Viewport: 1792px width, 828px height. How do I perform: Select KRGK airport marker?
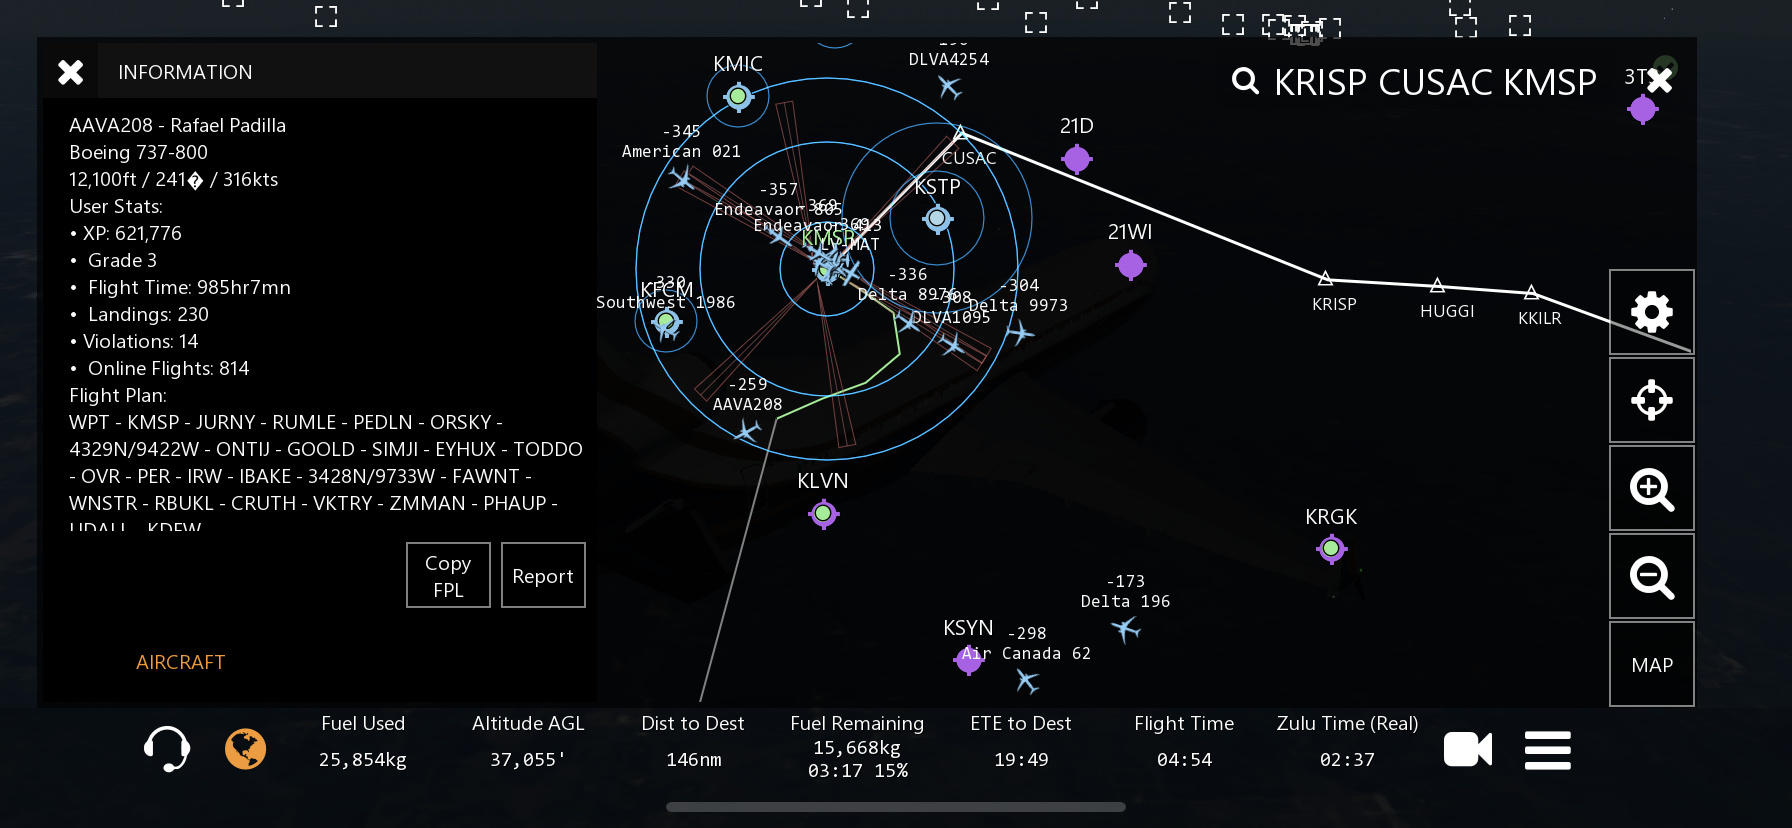[1331, 548]
